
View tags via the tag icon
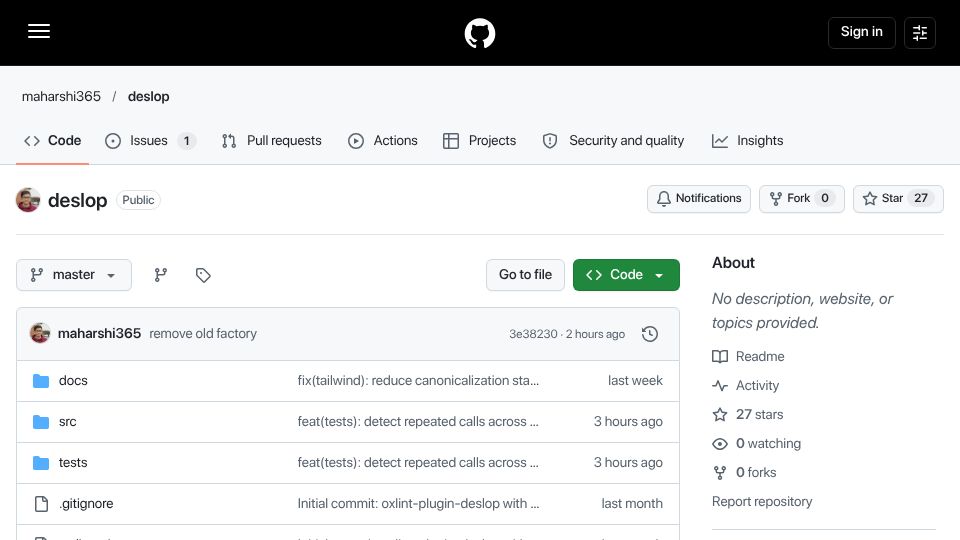click(203, 275)
